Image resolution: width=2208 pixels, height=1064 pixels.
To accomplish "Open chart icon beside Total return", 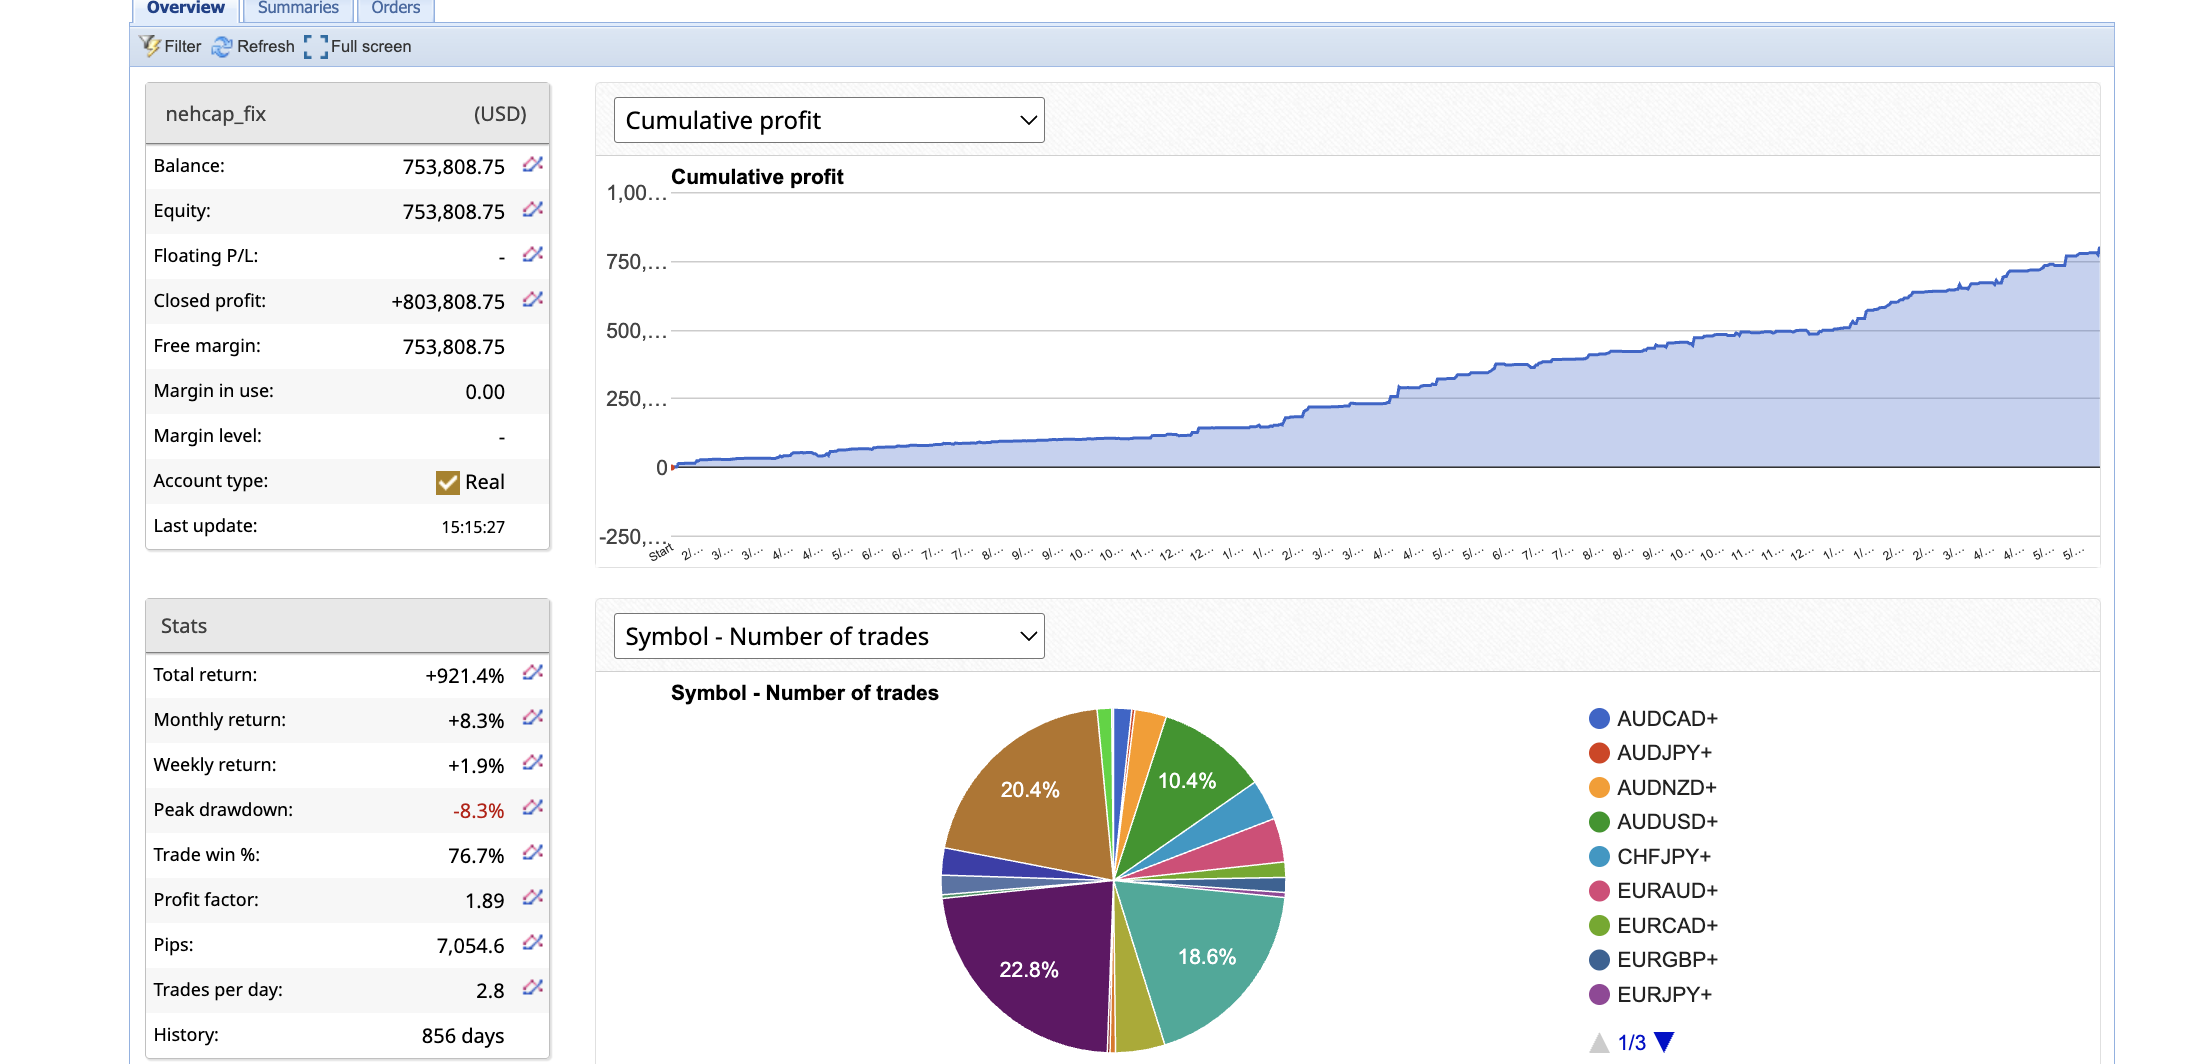I will 533,673.
